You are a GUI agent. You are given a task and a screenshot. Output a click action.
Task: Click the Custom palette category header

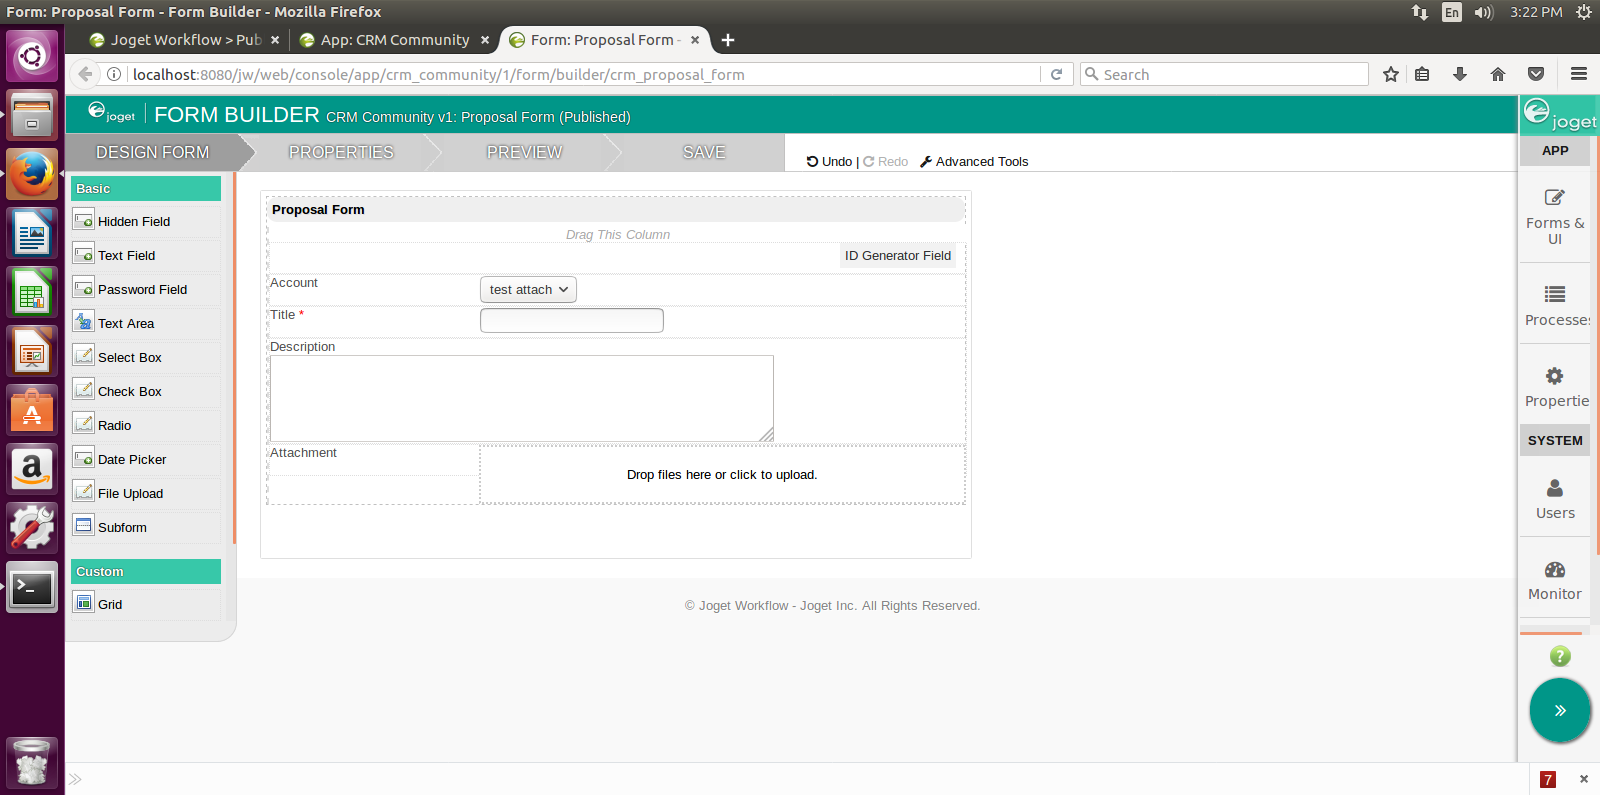(x=146, y=571)
